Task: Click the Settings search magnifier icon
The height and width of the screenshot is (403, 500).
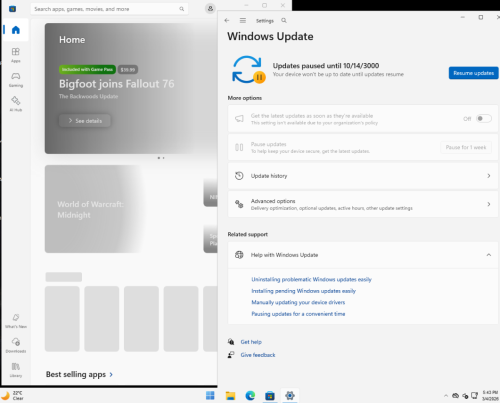Action: pos(284,21)
